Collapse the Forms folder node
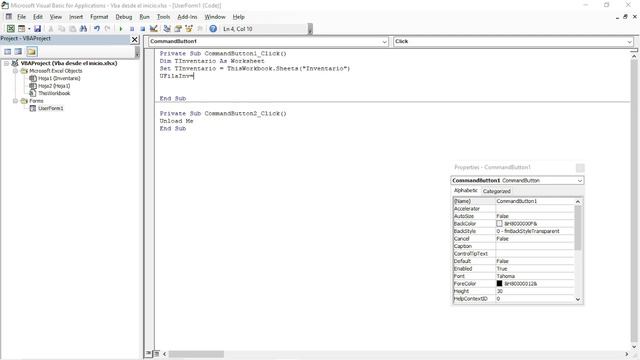This screenshot has height=360, width=640. pos(15,100)
